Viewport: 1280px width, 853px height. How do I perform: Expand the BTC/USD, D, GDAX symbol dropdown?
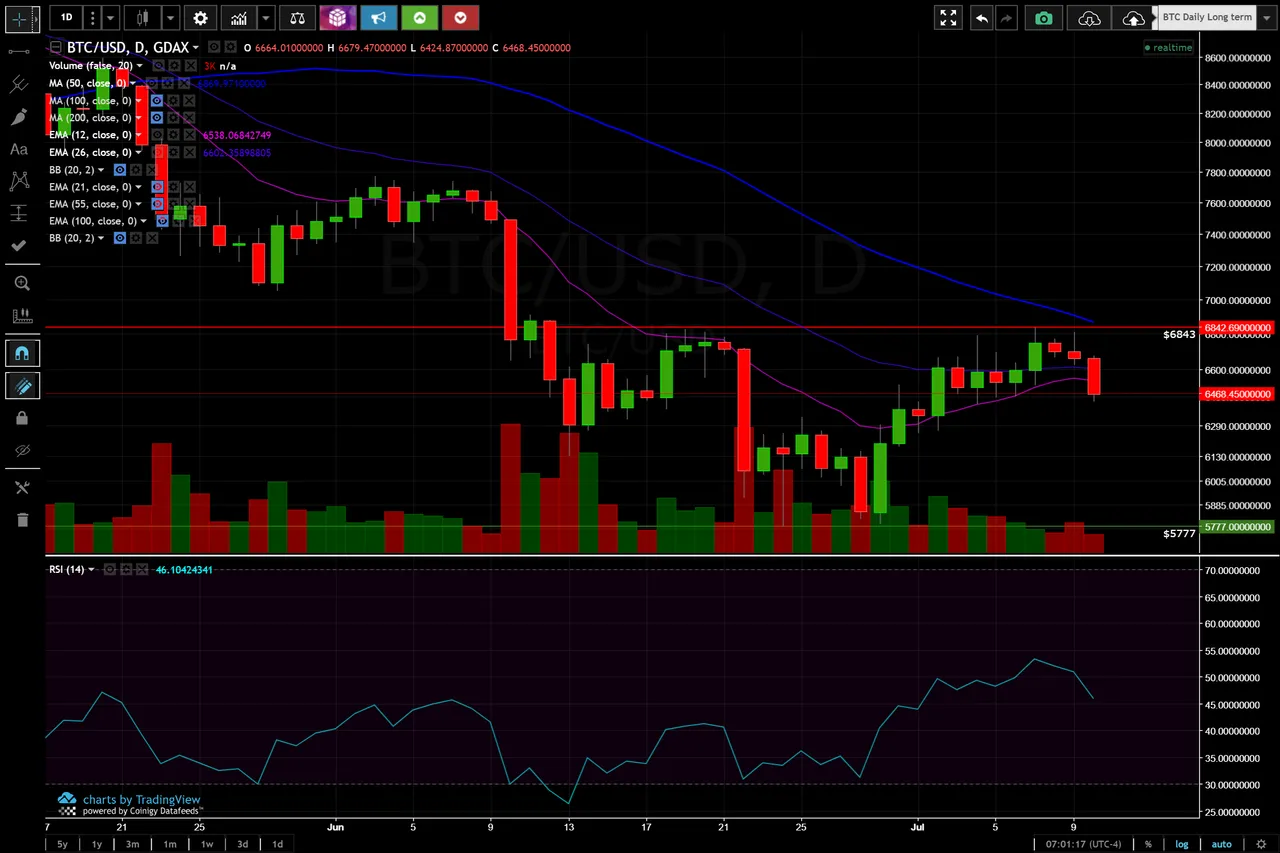195,48
